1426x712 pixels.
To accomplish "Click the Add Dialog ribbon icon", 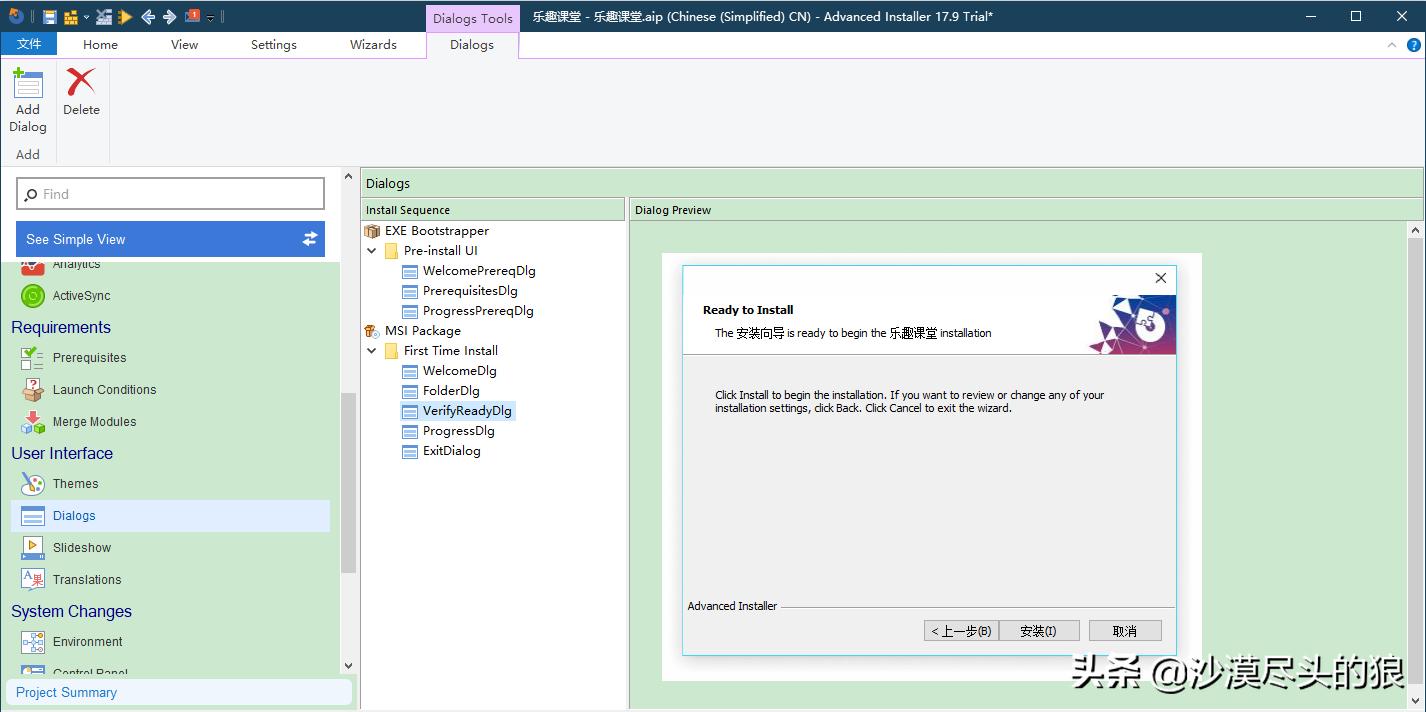I will [28, 100].
